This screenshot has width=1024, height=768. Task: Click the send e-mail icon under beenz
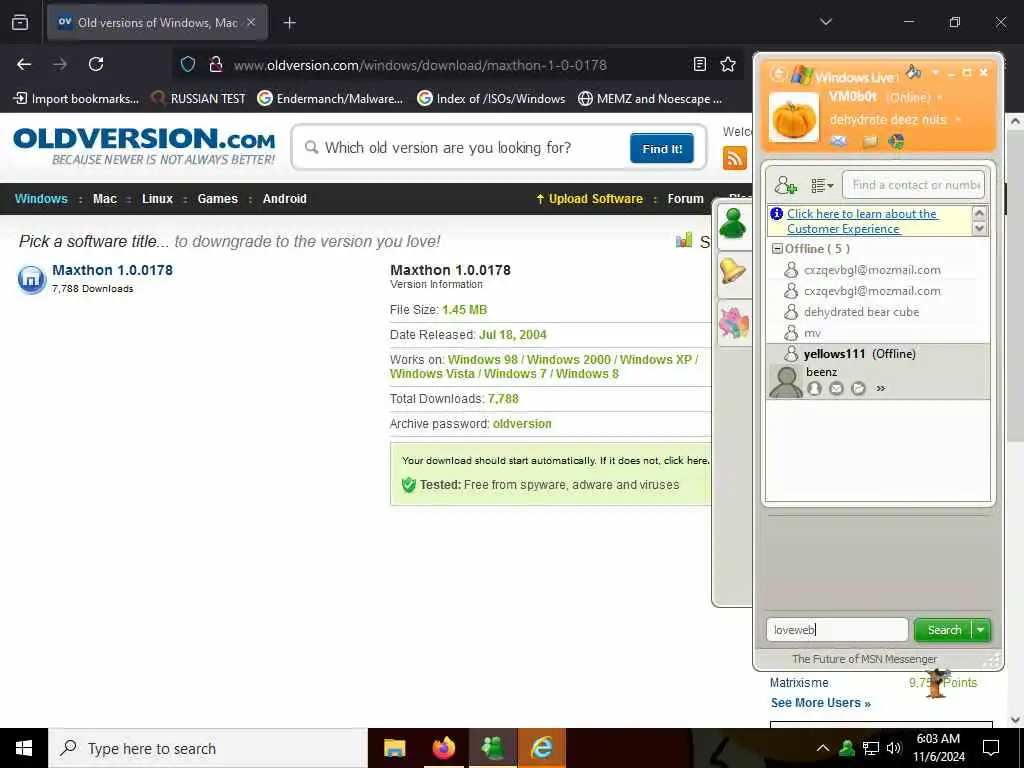[x=836, y=389]
